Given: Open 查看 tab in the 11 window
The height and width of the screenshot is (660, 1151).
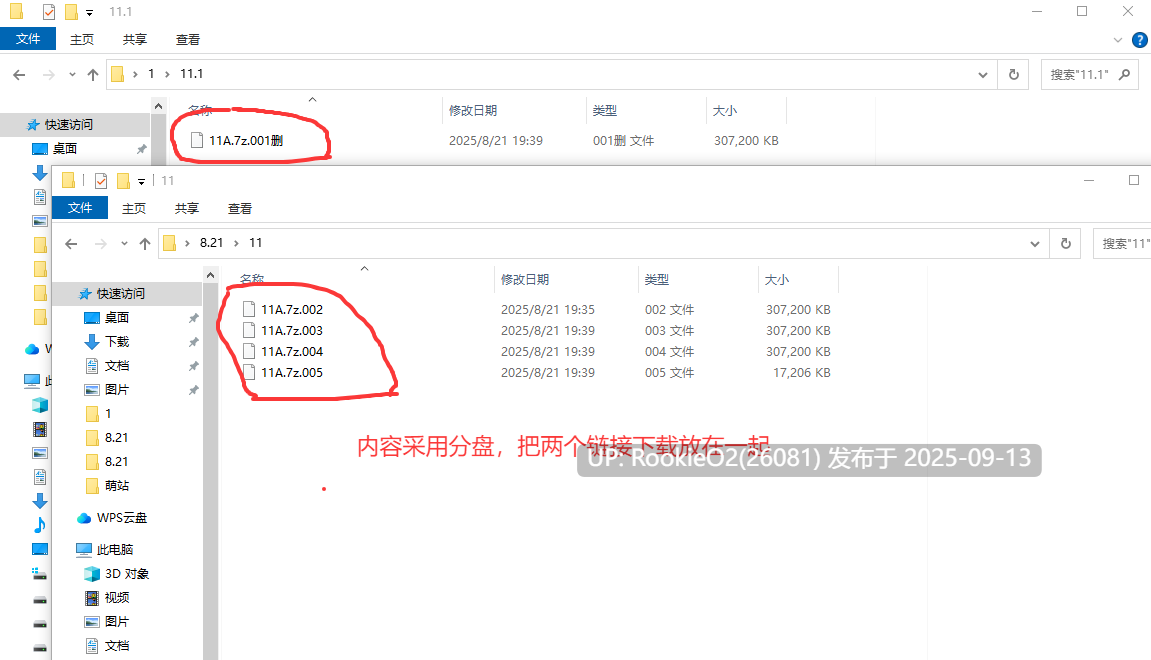Looking at the screenshot, I should (x=239, y=208).
